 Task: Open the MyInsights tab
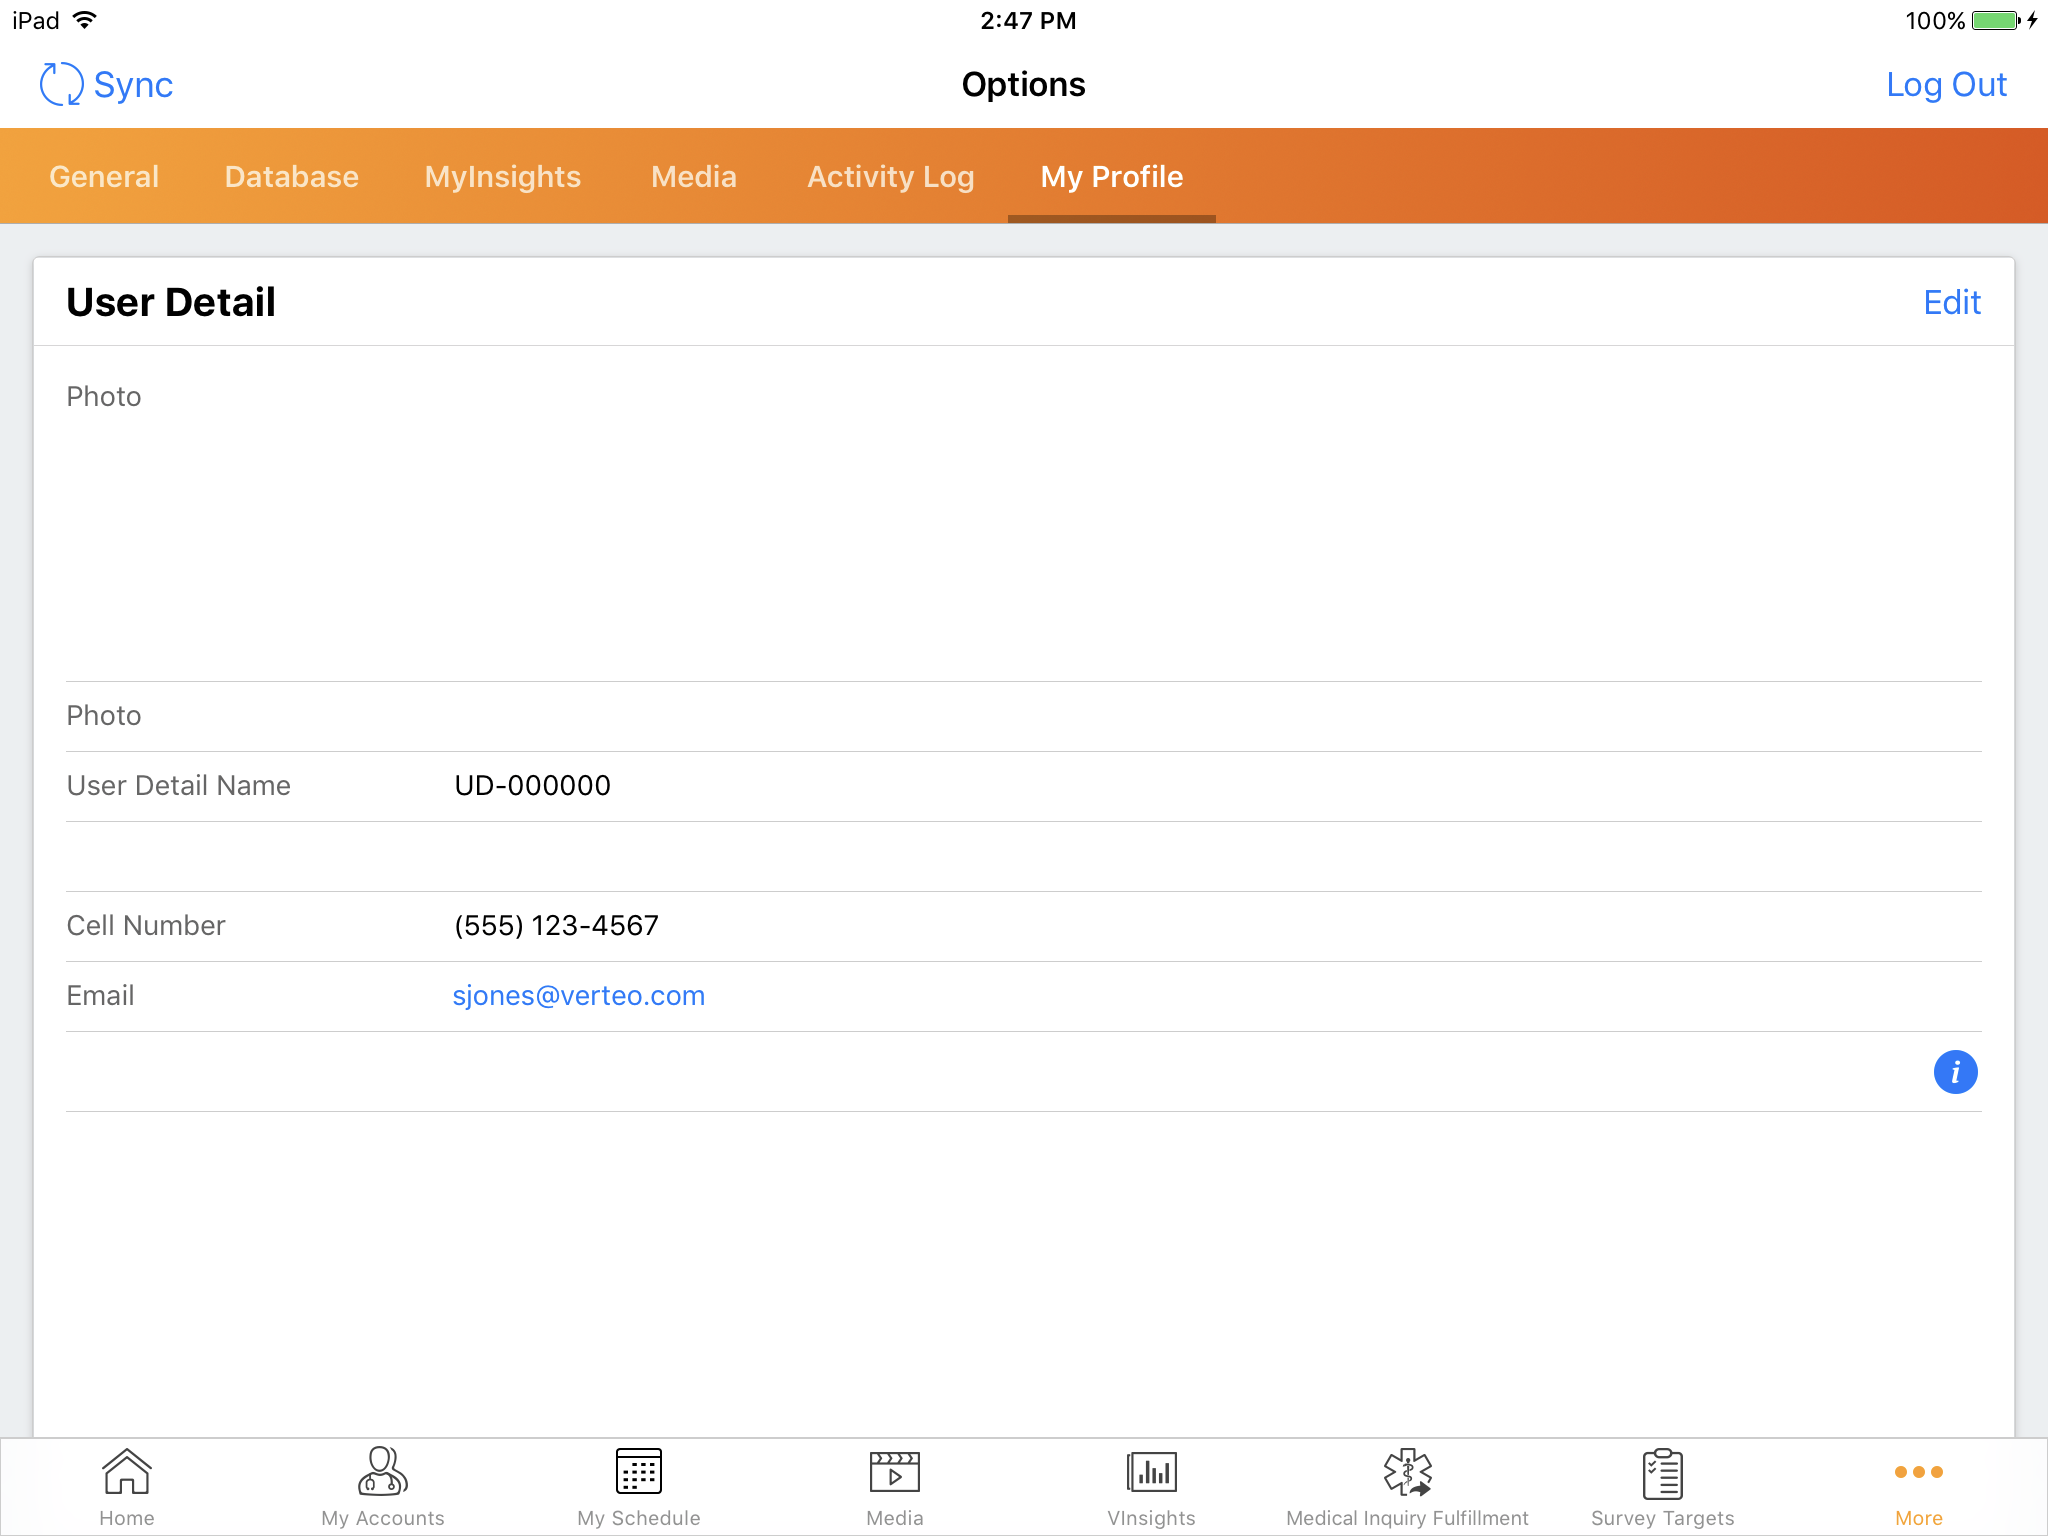coord(502,177)
